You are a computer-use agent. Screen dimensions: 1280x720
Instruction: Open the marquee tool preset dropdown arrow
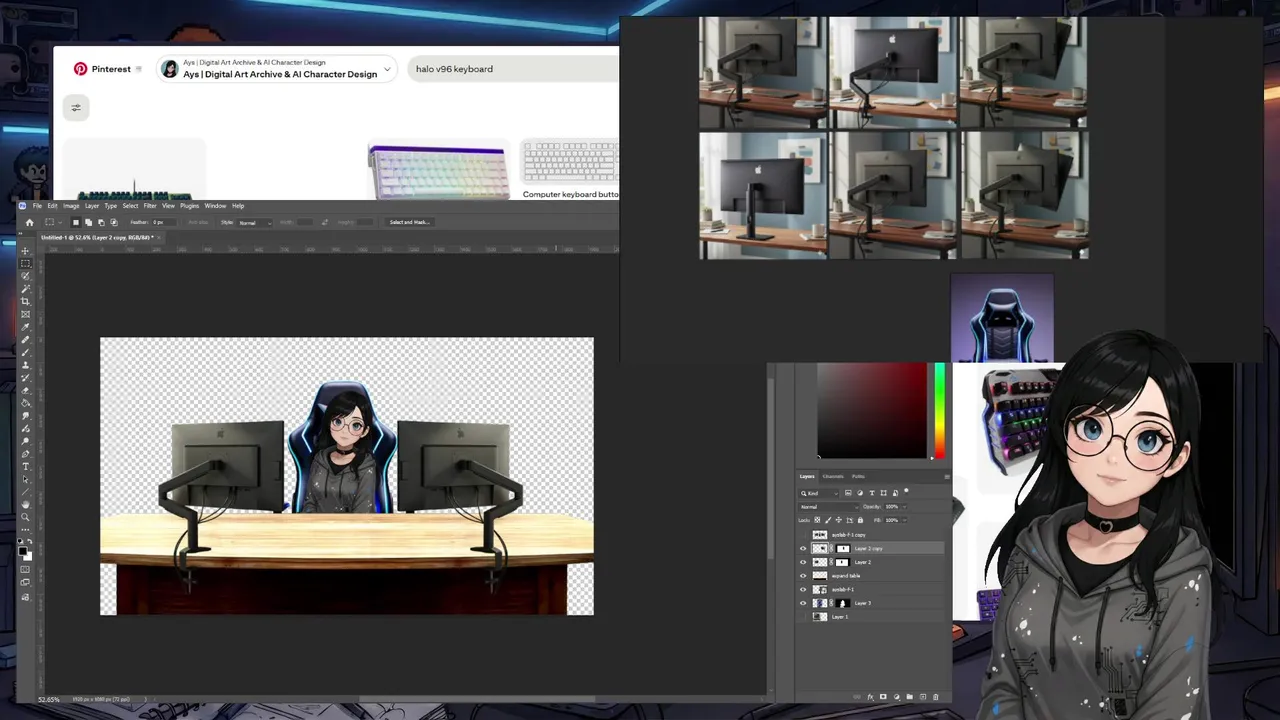[x=60, y=222]
